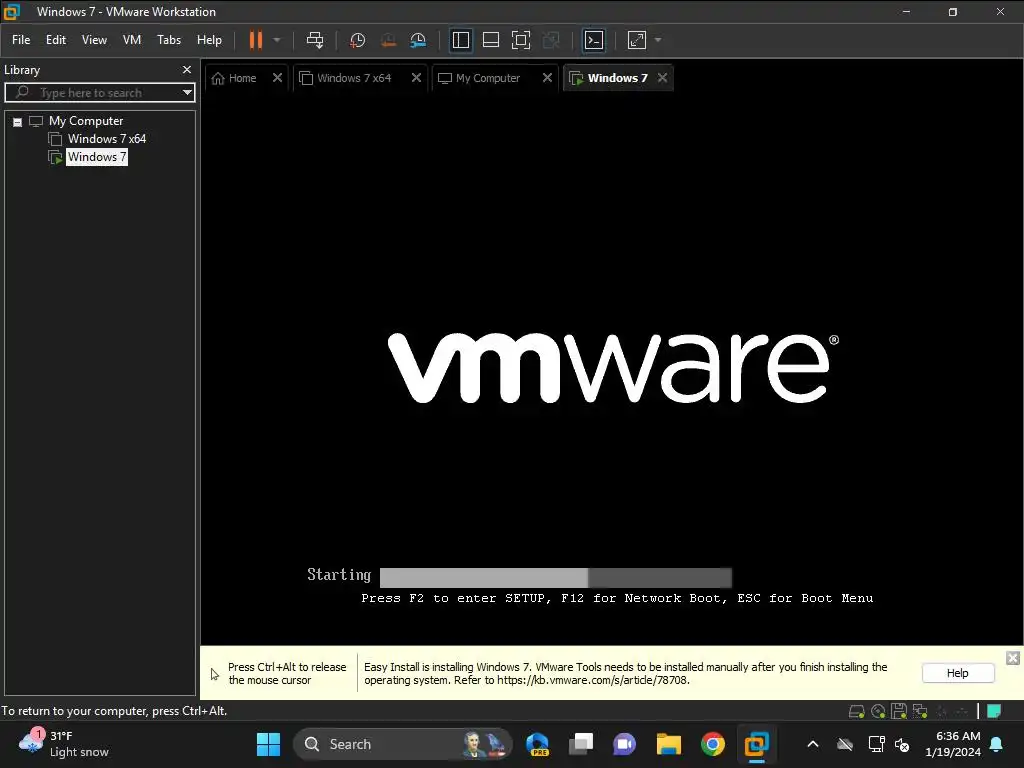The height and width of the screenshot is (768, 1024).
Task: Take a snapshot of the virtual machine
Action: 357,40
